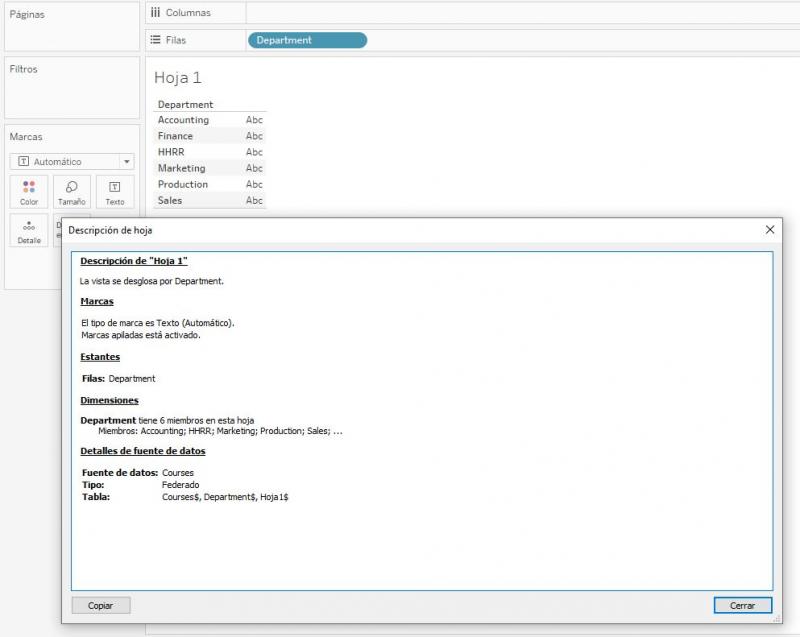
Task: Click the Texto mark property button
Action: point(114,192)
